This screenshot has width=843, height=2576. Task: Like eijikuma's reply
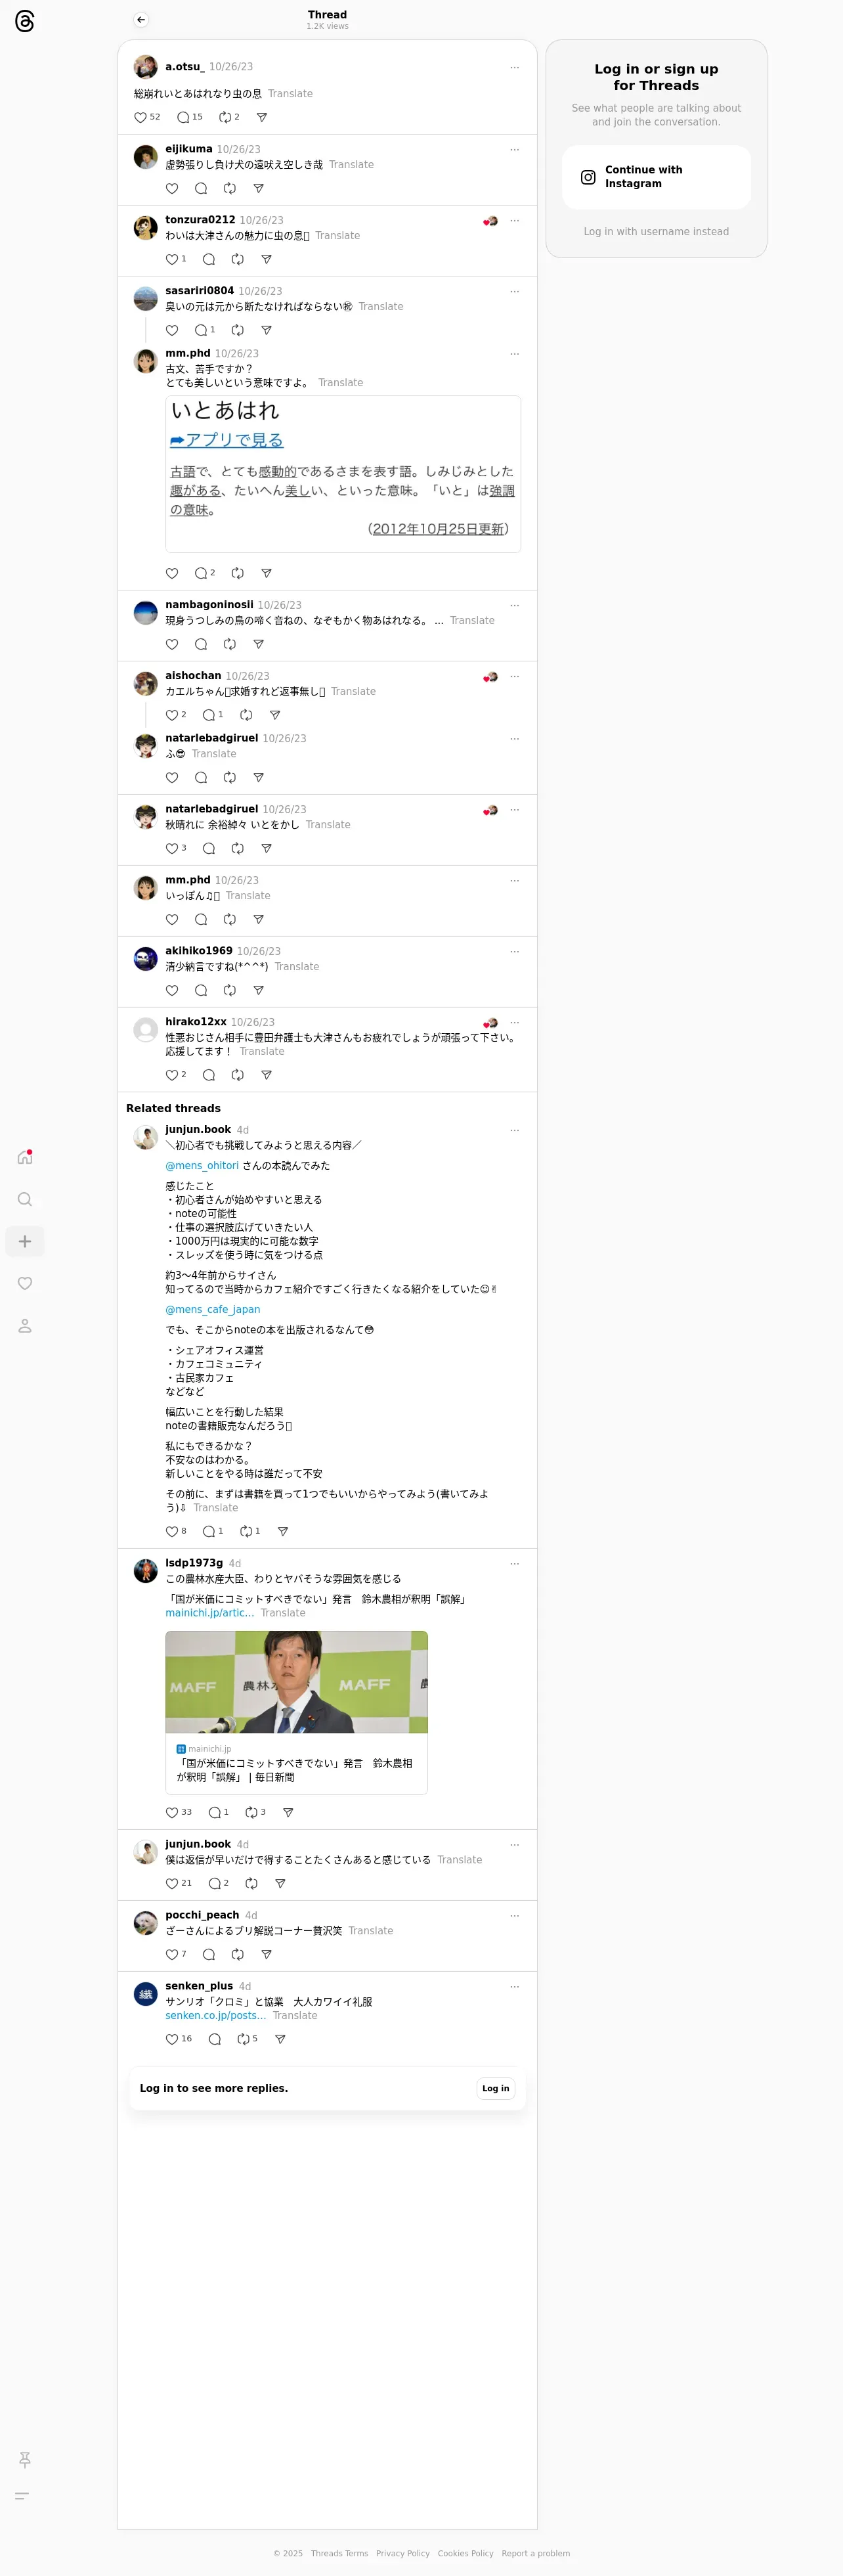[x=172, y=188]
